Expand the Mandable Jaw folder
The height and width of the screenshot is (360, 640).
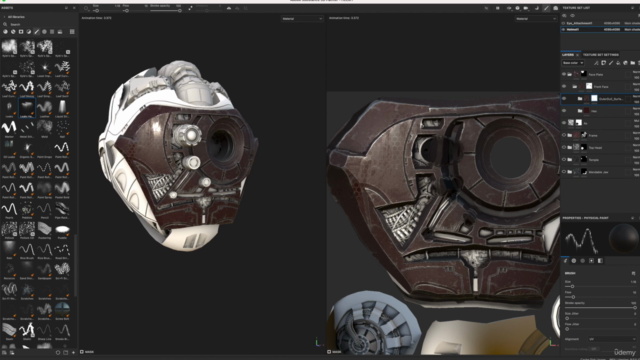click(570, 172)
